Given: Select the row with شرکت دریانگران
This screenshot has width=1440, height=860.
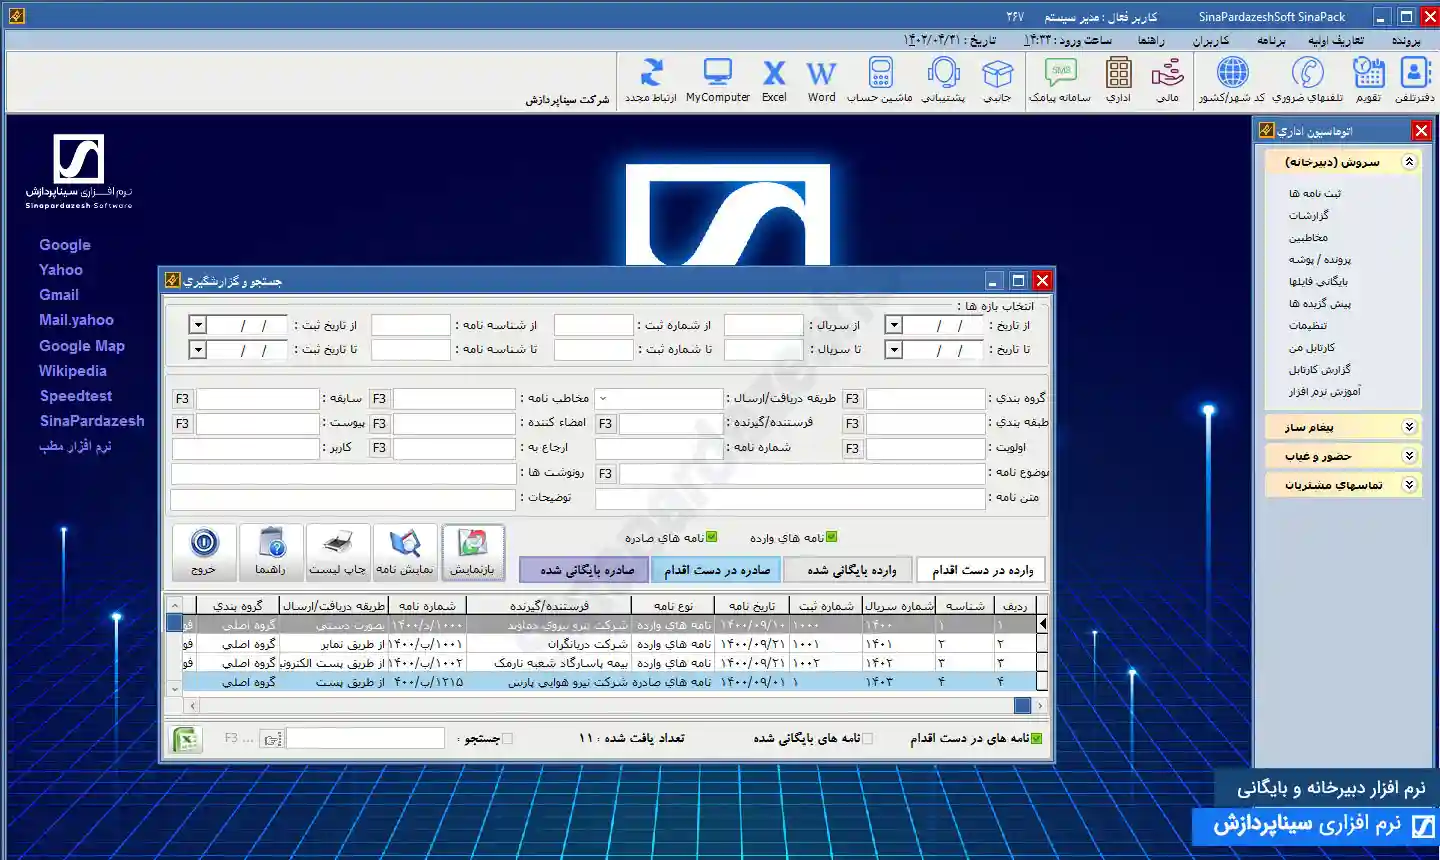Looking at the screenshot, I should [x=607, y=644].
